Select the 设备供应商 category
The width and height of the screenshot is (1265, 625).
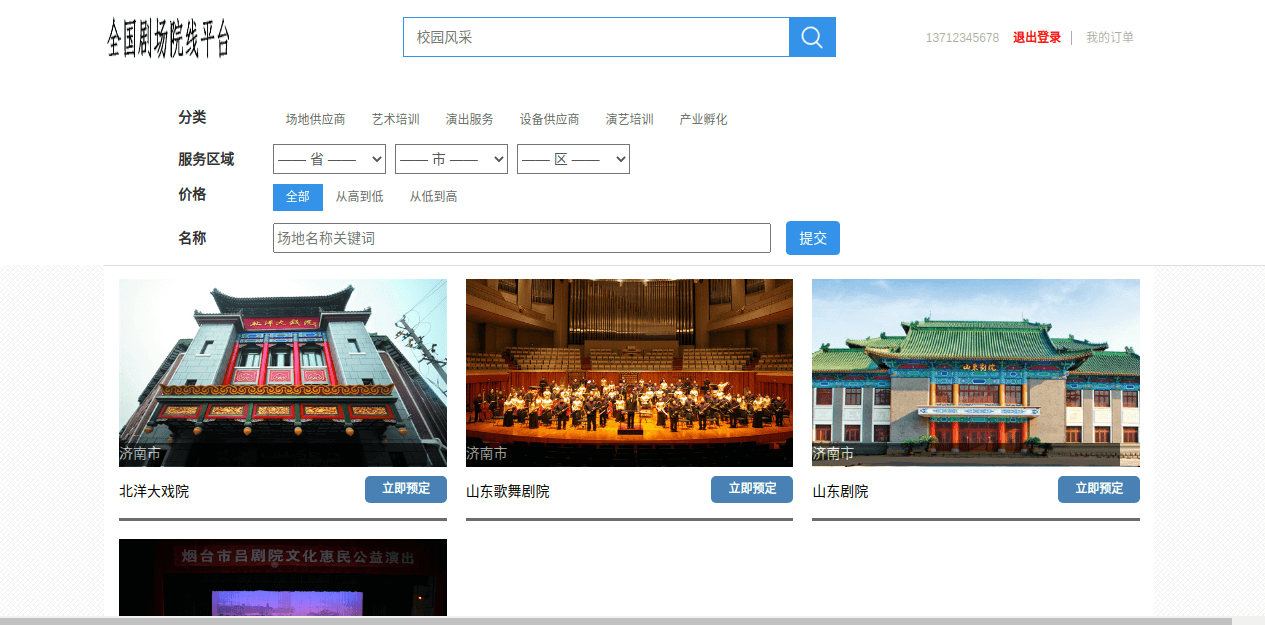[x=550, y=119]
